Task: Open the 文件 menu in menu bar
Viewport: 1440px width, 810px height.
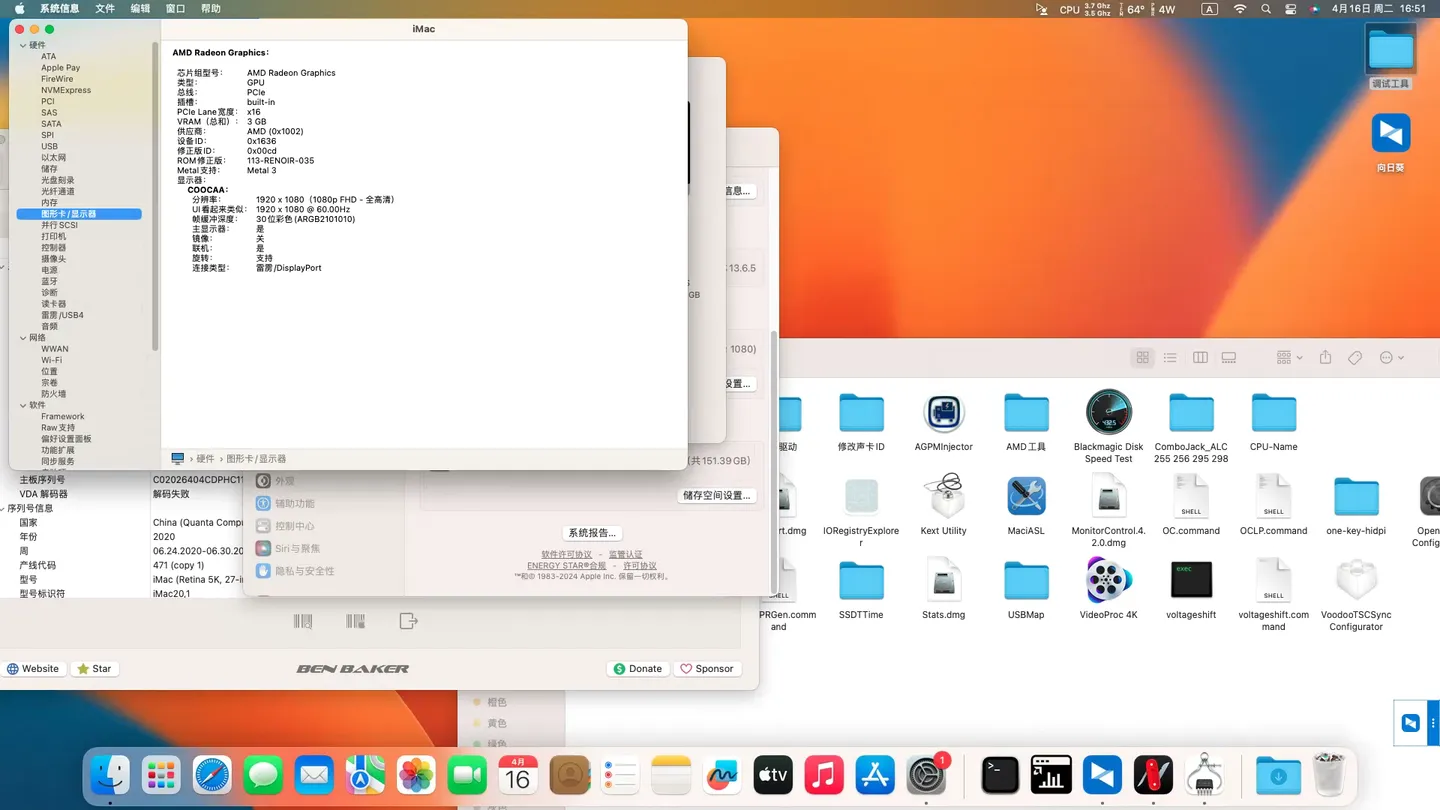Action: 105,9
